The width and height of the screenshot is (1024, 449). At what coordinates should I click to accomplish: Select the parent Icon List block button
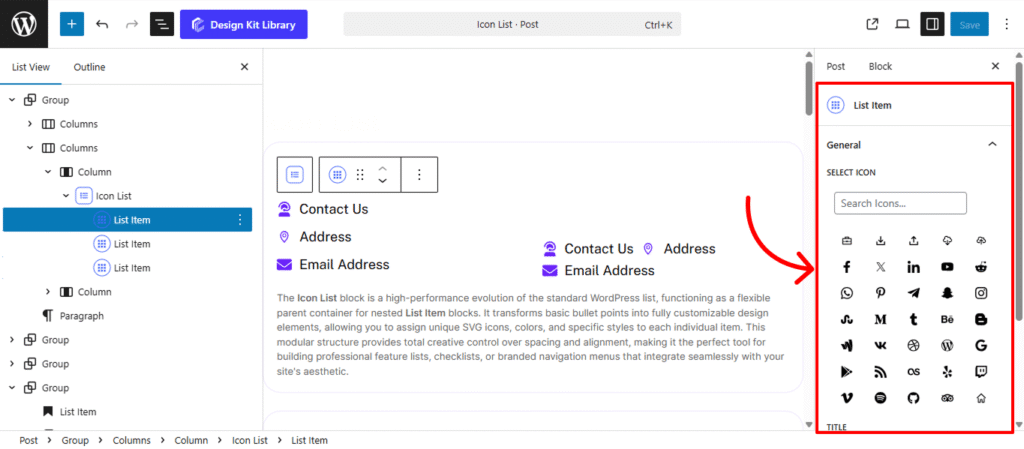tap(295, 174)
